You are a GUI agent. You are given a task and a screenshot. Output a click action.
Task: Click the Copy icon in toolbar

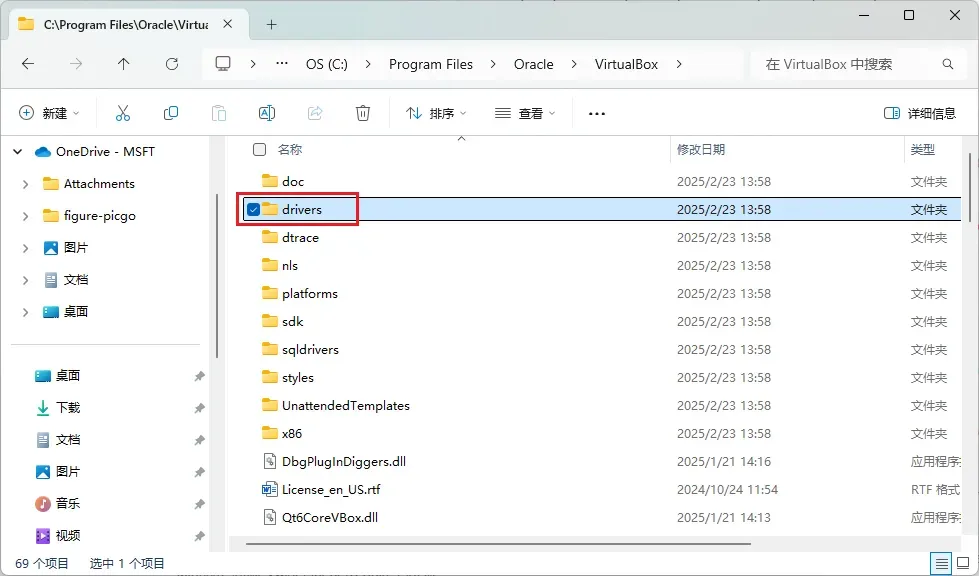click(171, 113)
